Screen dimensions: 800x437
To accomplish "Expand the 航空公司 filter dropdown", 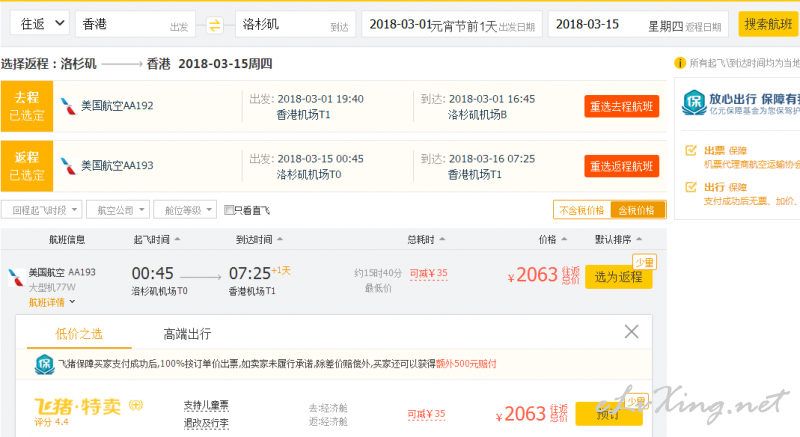I will pyautogui.click(x=118, y=210).
